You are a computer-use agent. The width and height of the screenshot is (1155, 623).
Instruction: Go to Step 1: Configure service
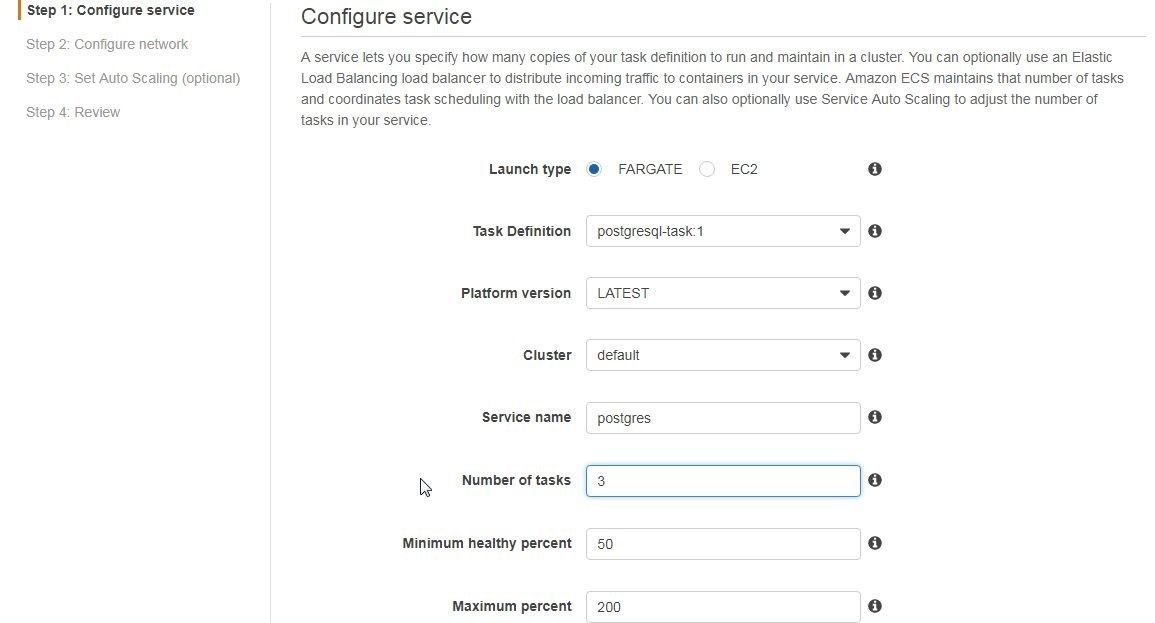pyautogui.click(x=110, y=10)
